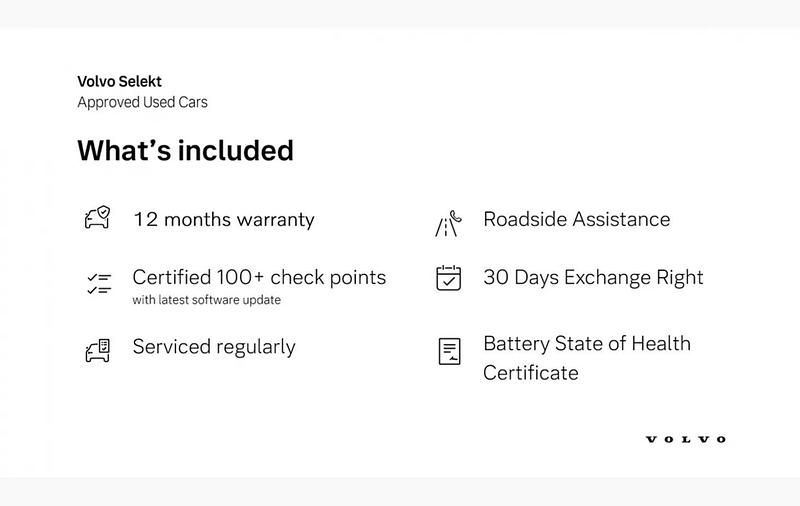Click the What's included heading
The width and height of the screenshot is (800, 506).
click(185, 150)
